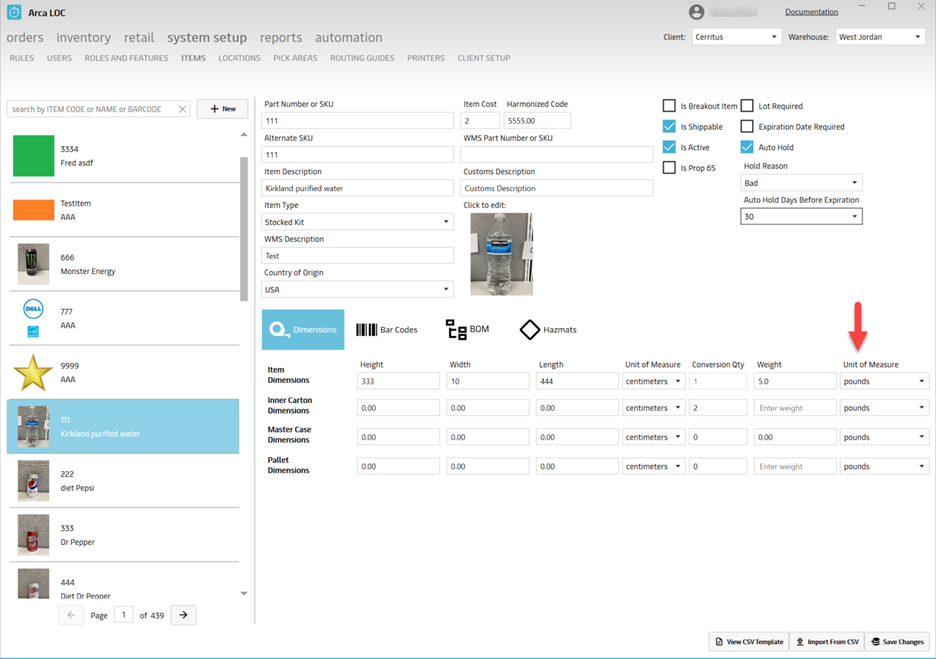Click the water bottle image to edit
This screenshot has width=936, height=659.
click(x=501, y=254)
